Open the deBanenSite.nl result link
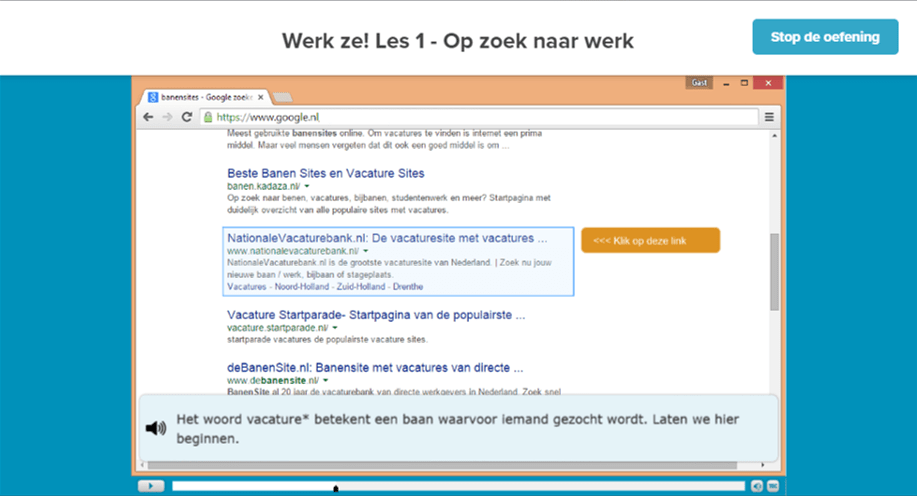The height and width of the screenshot is (496, 917). [375, 367]
